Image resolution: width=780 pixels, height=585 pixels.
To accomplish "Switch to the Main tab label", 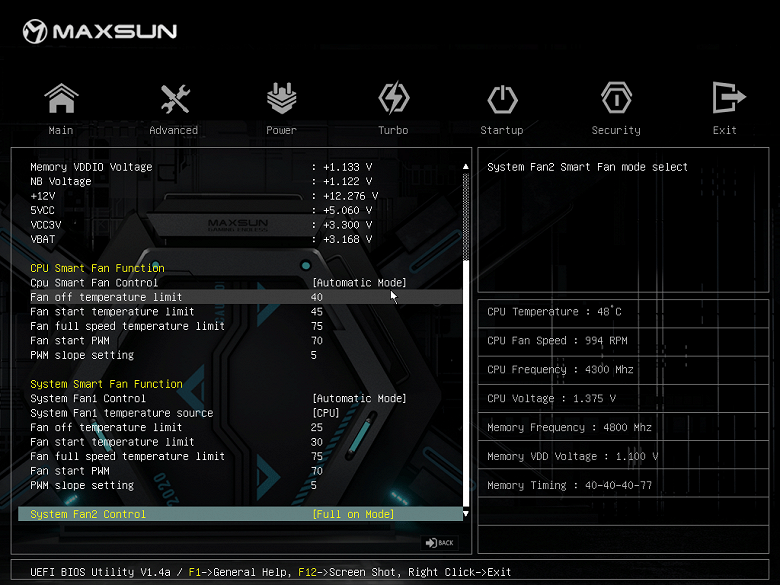I will coord(61,130).
